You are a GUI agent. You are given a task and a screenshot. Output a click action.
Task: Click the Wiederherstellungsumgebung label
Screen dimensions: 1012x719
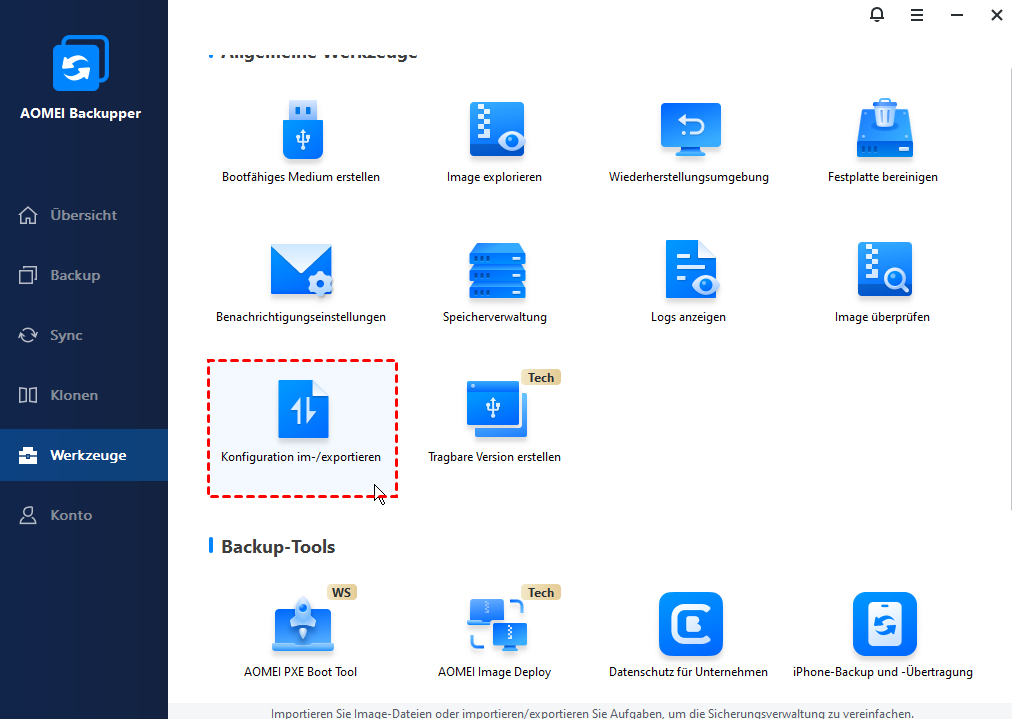689,177
